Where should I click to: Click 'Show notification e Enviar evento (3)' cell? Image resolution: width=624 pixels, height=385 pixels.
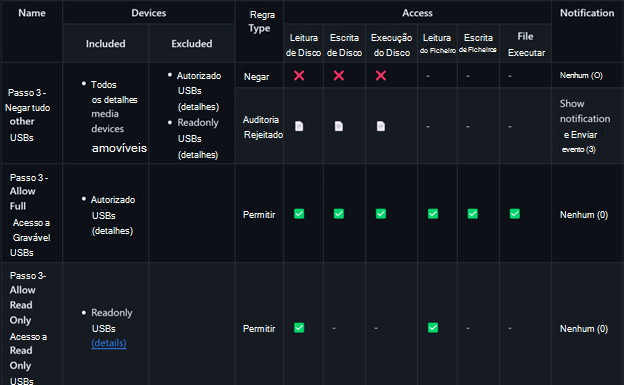pyautogui.click(x=585, y=126)
